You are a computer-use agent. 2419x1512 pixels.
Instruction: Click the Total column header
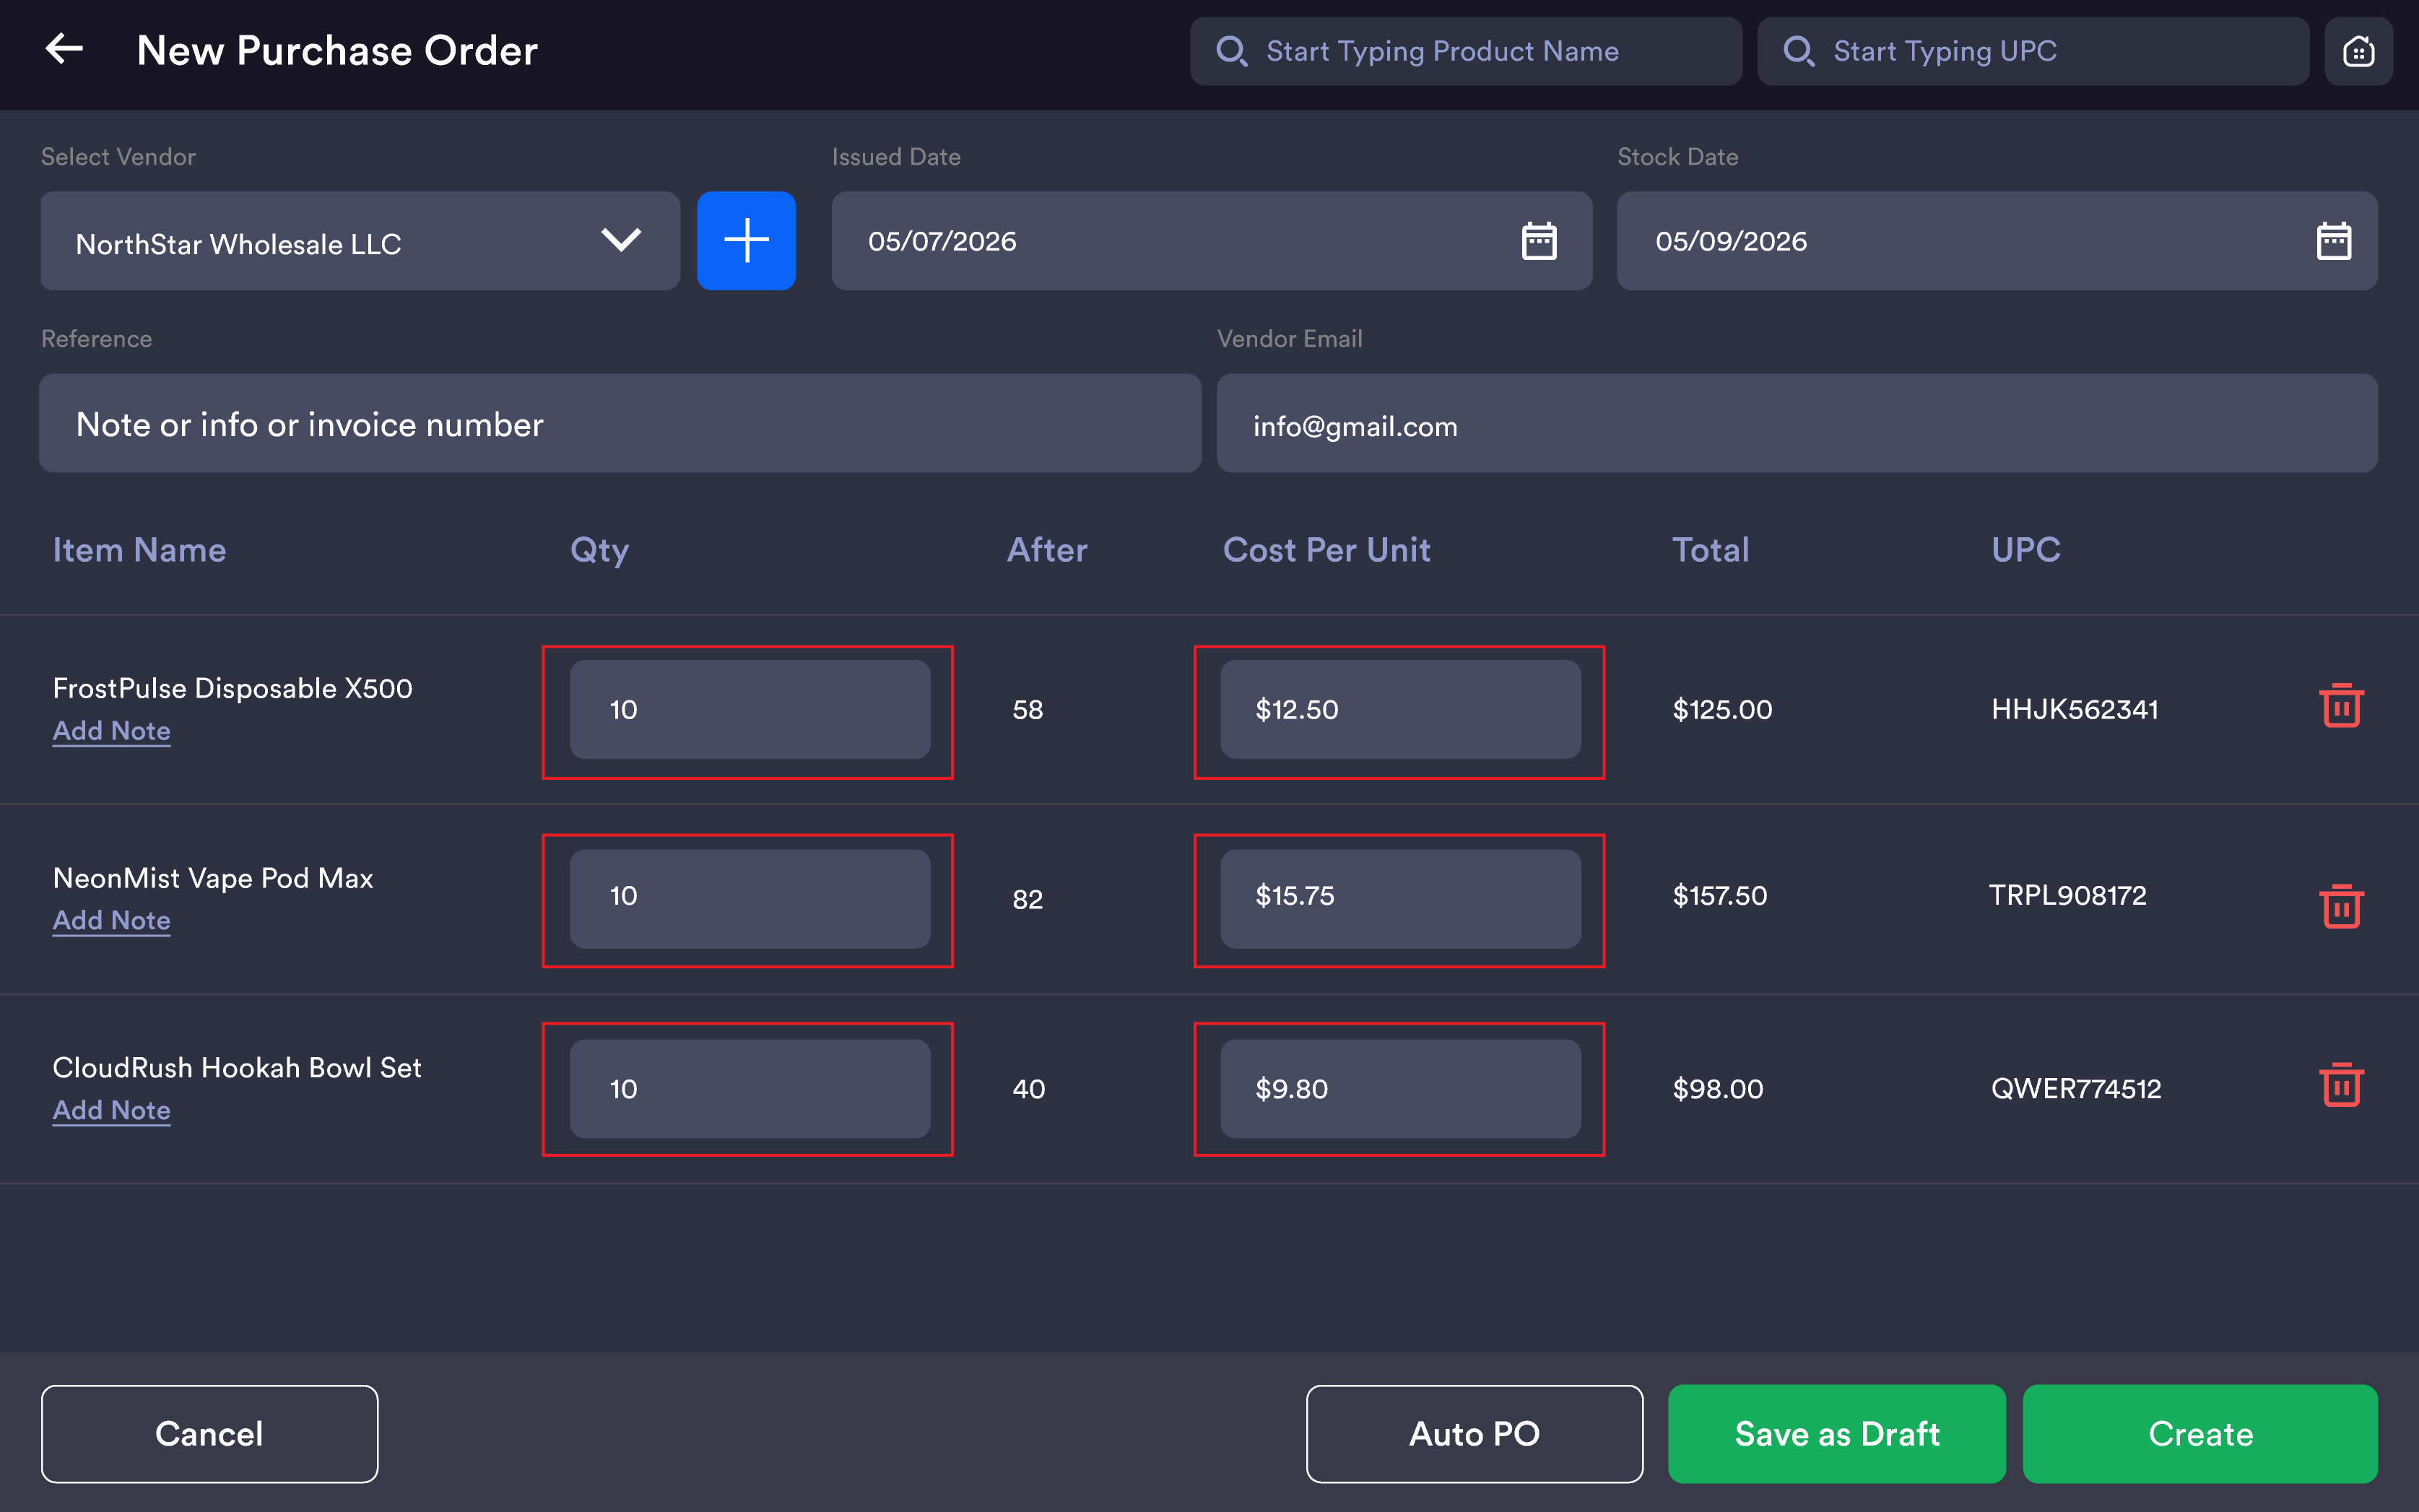pyautogui.click(x=1711, y=550)
